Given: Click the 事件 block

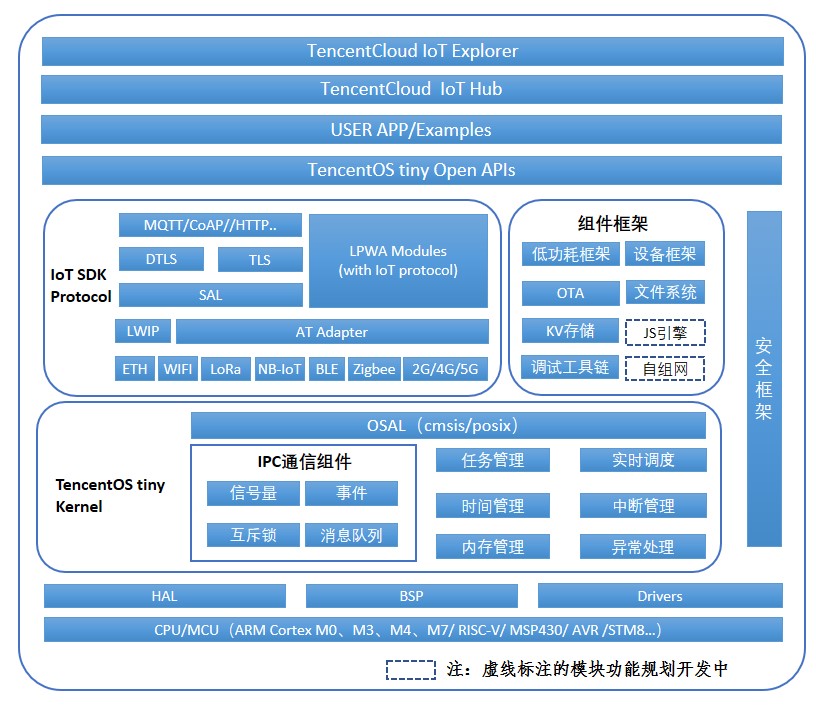Looking at the screenshot, I should (351, 493).
